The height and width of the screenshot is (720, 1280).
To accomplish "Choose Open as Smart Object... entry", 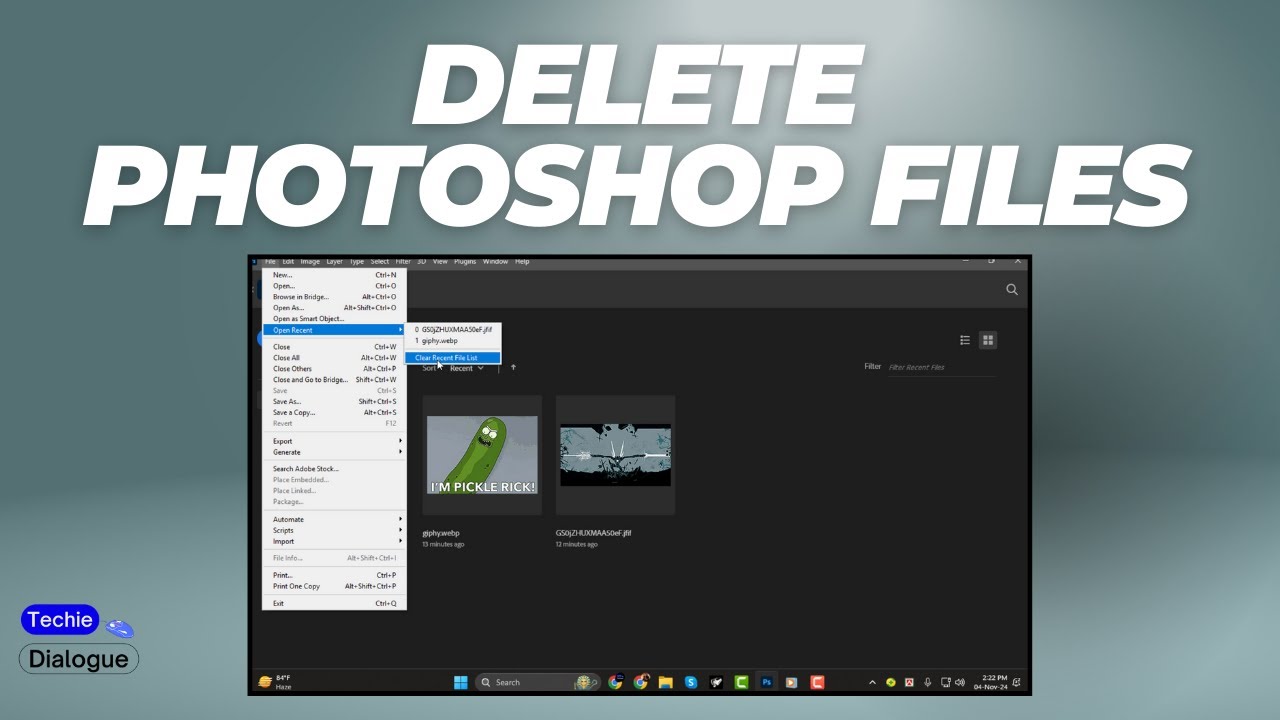I will 334,319.
